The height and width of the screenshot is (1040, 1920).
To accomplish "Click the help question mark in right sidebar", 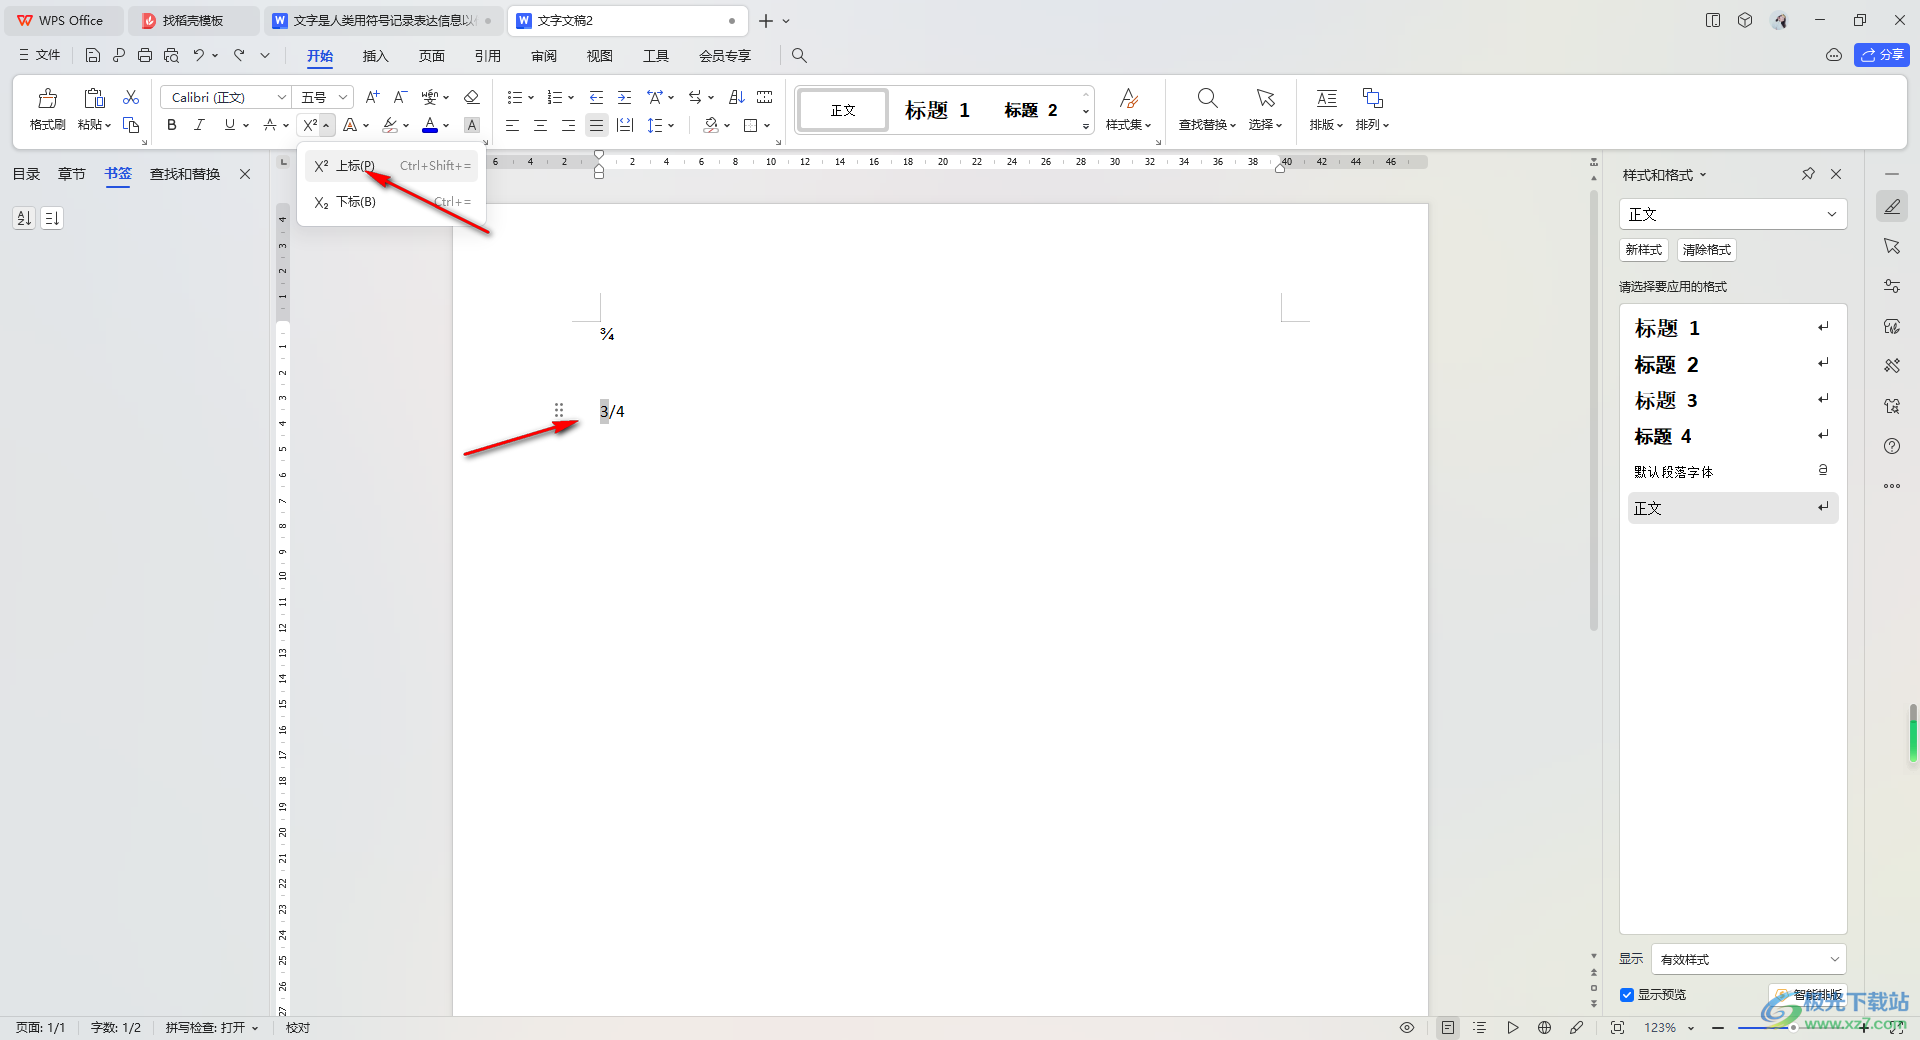I will pos(1892,446).
